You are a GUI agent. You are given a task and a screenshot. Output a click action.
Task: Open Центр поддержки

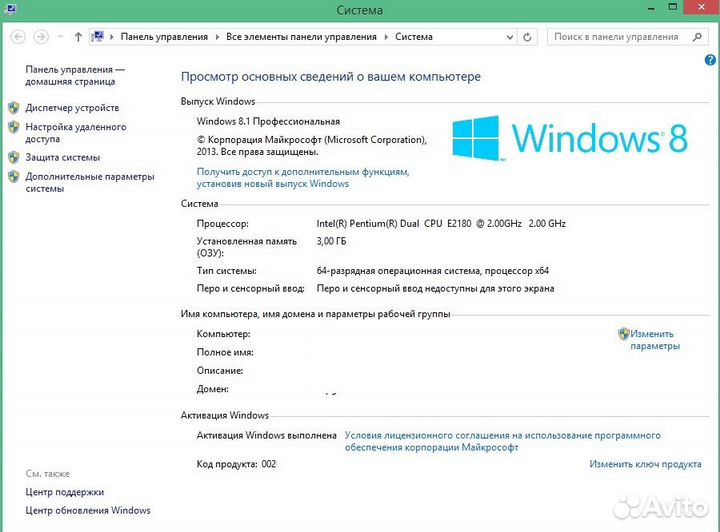point(65,492)
